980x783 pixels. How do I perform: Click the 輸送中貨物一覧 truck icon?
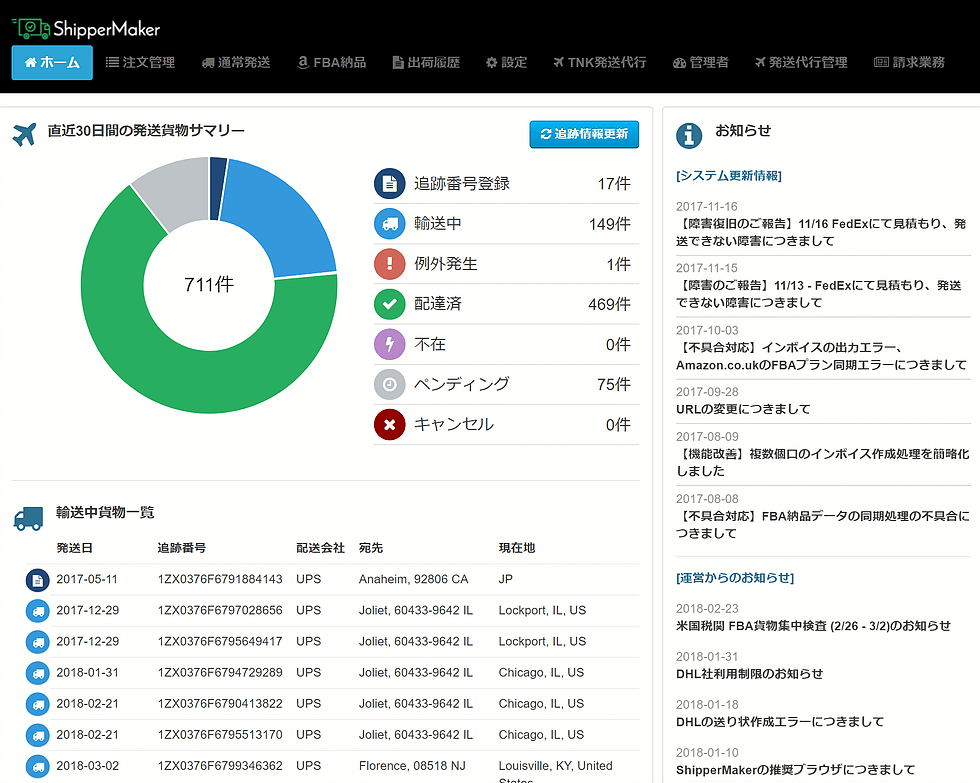click(28, 519)
